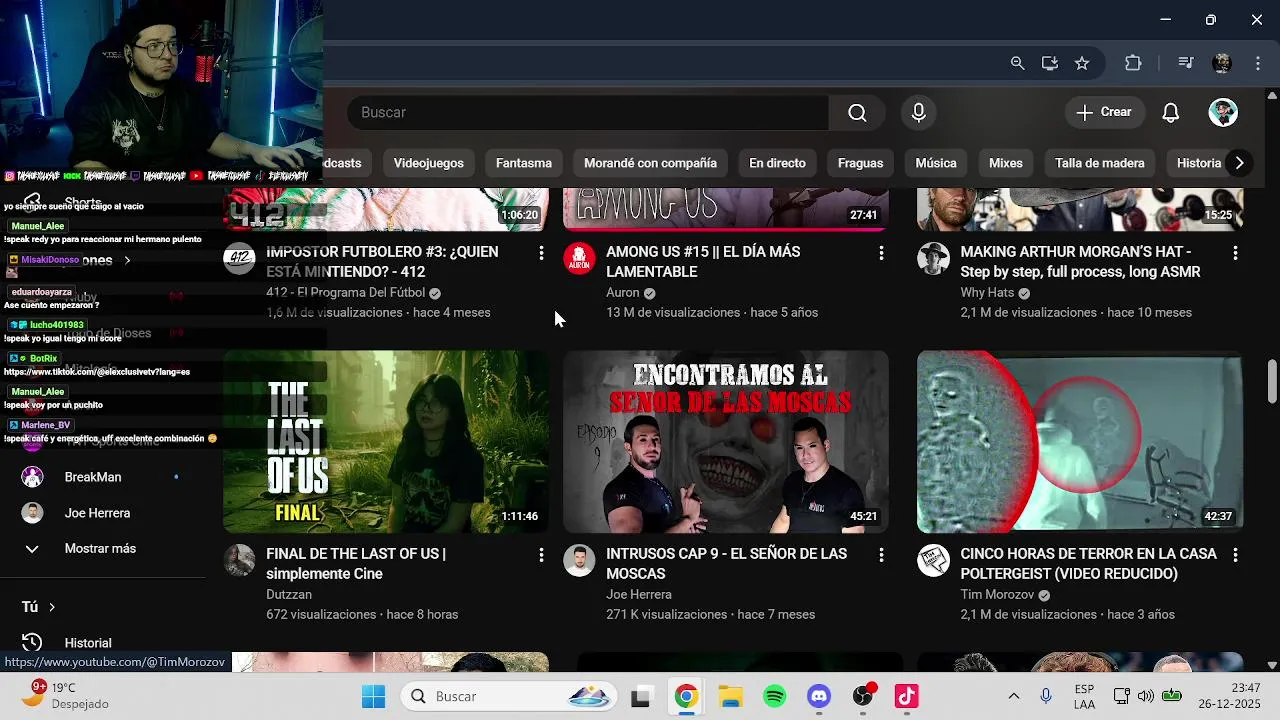Open options for FINAL DE THE LAST OF US video

click(x=541, y=555)
